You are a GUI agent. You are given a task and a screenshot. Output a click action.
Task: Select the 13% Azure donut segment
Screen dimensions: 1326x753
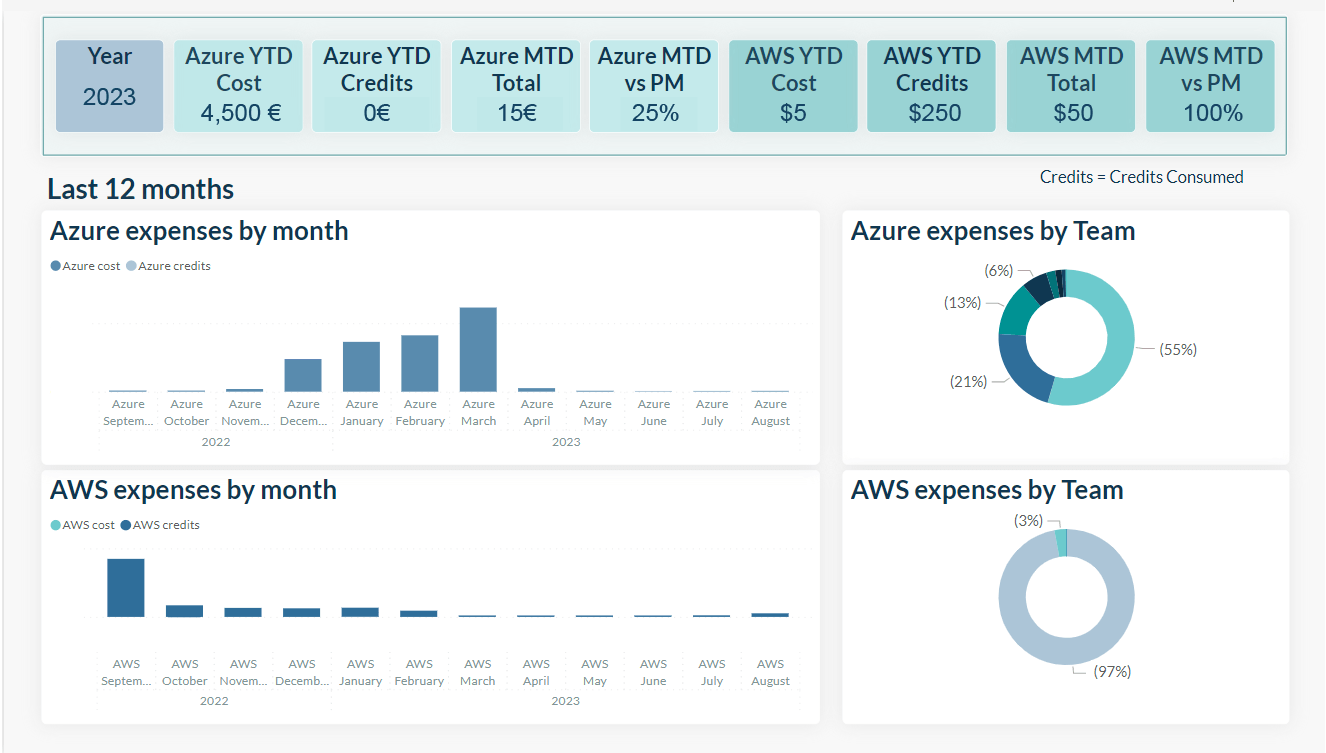point(1016,312)
